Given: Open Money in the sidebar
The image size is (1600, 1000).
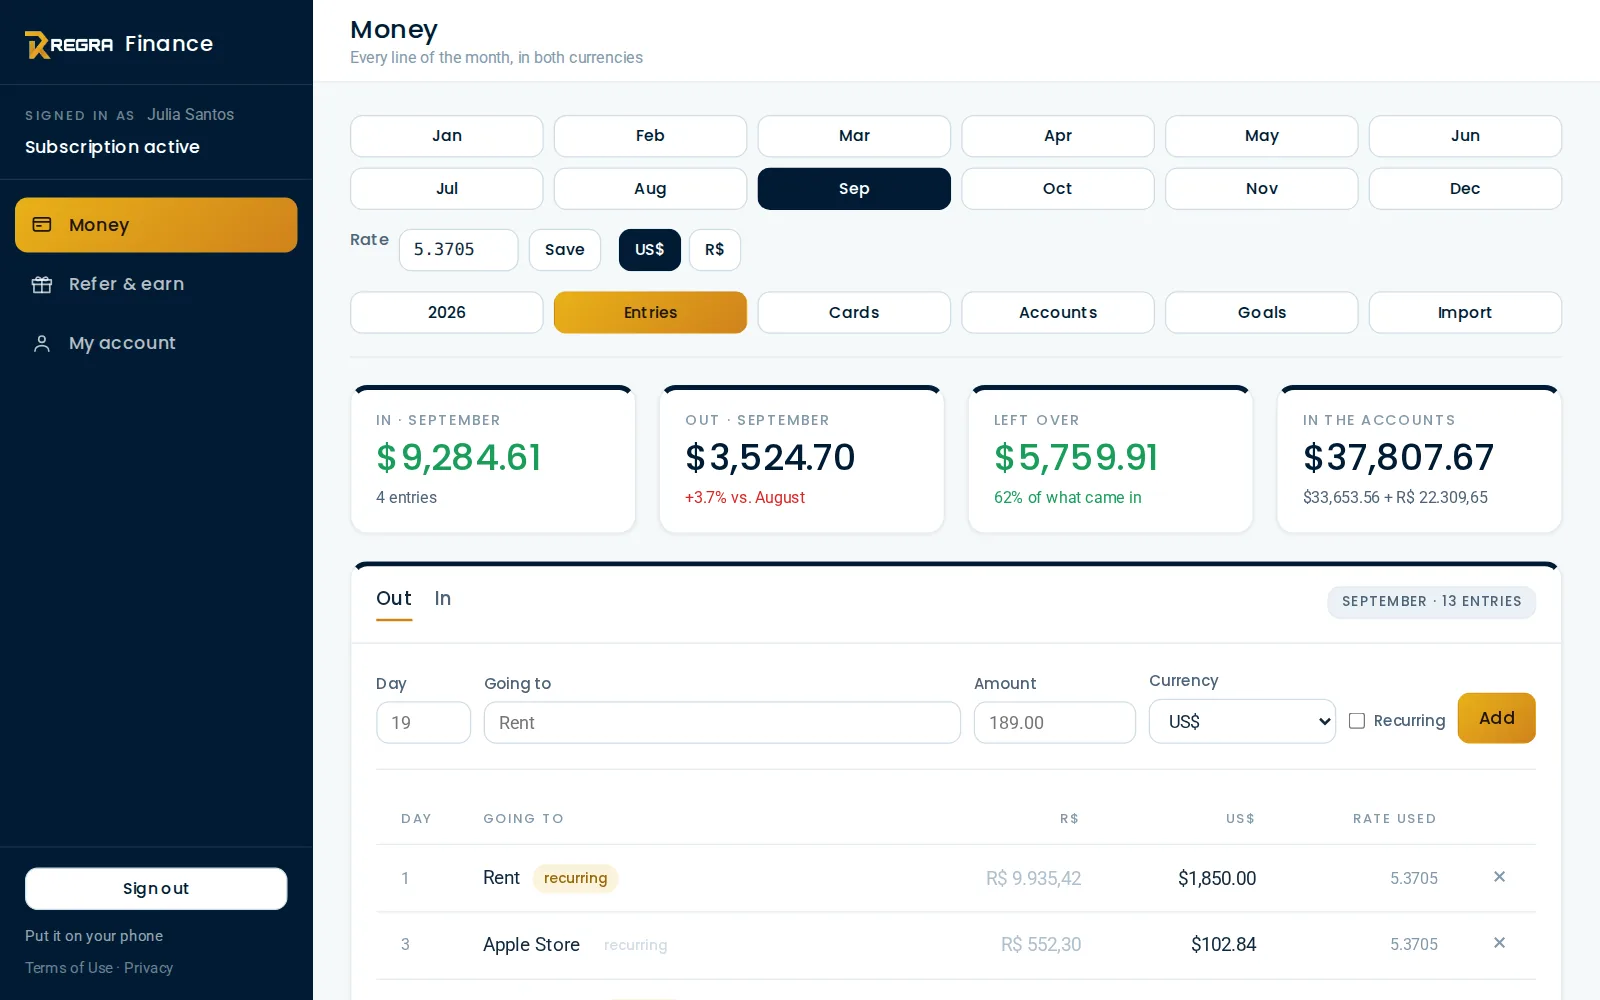Looking at the screenshot, I should (156, 225).
